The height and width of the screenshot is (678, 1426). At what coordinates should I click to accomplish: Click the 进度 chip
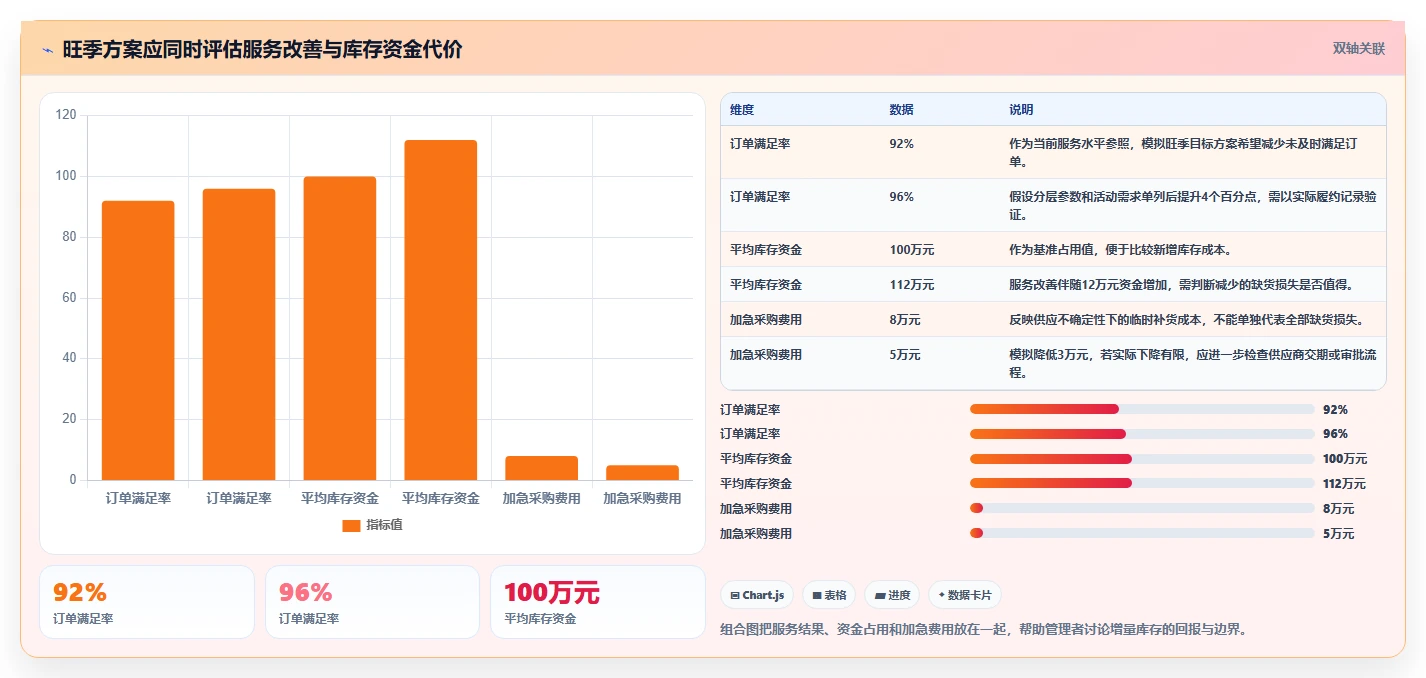tap(892, 595)
